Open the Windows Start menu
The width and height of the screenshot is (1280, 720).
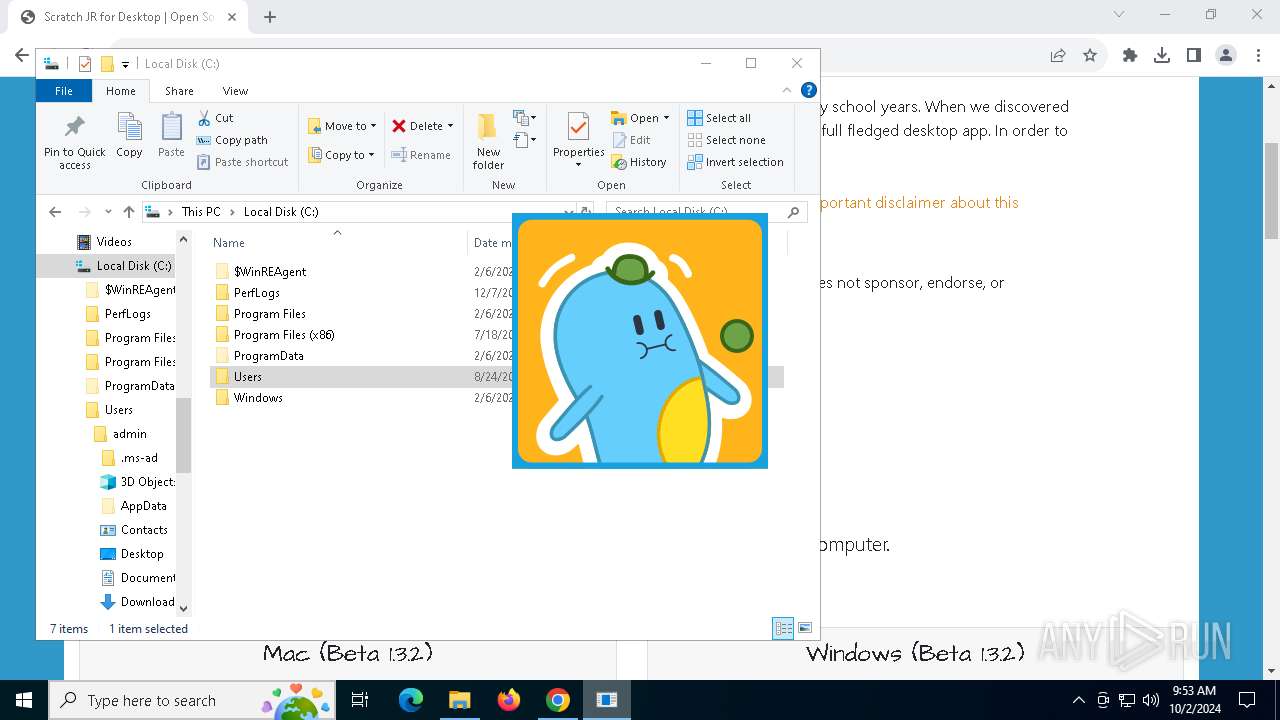click(x=24, y=700)
